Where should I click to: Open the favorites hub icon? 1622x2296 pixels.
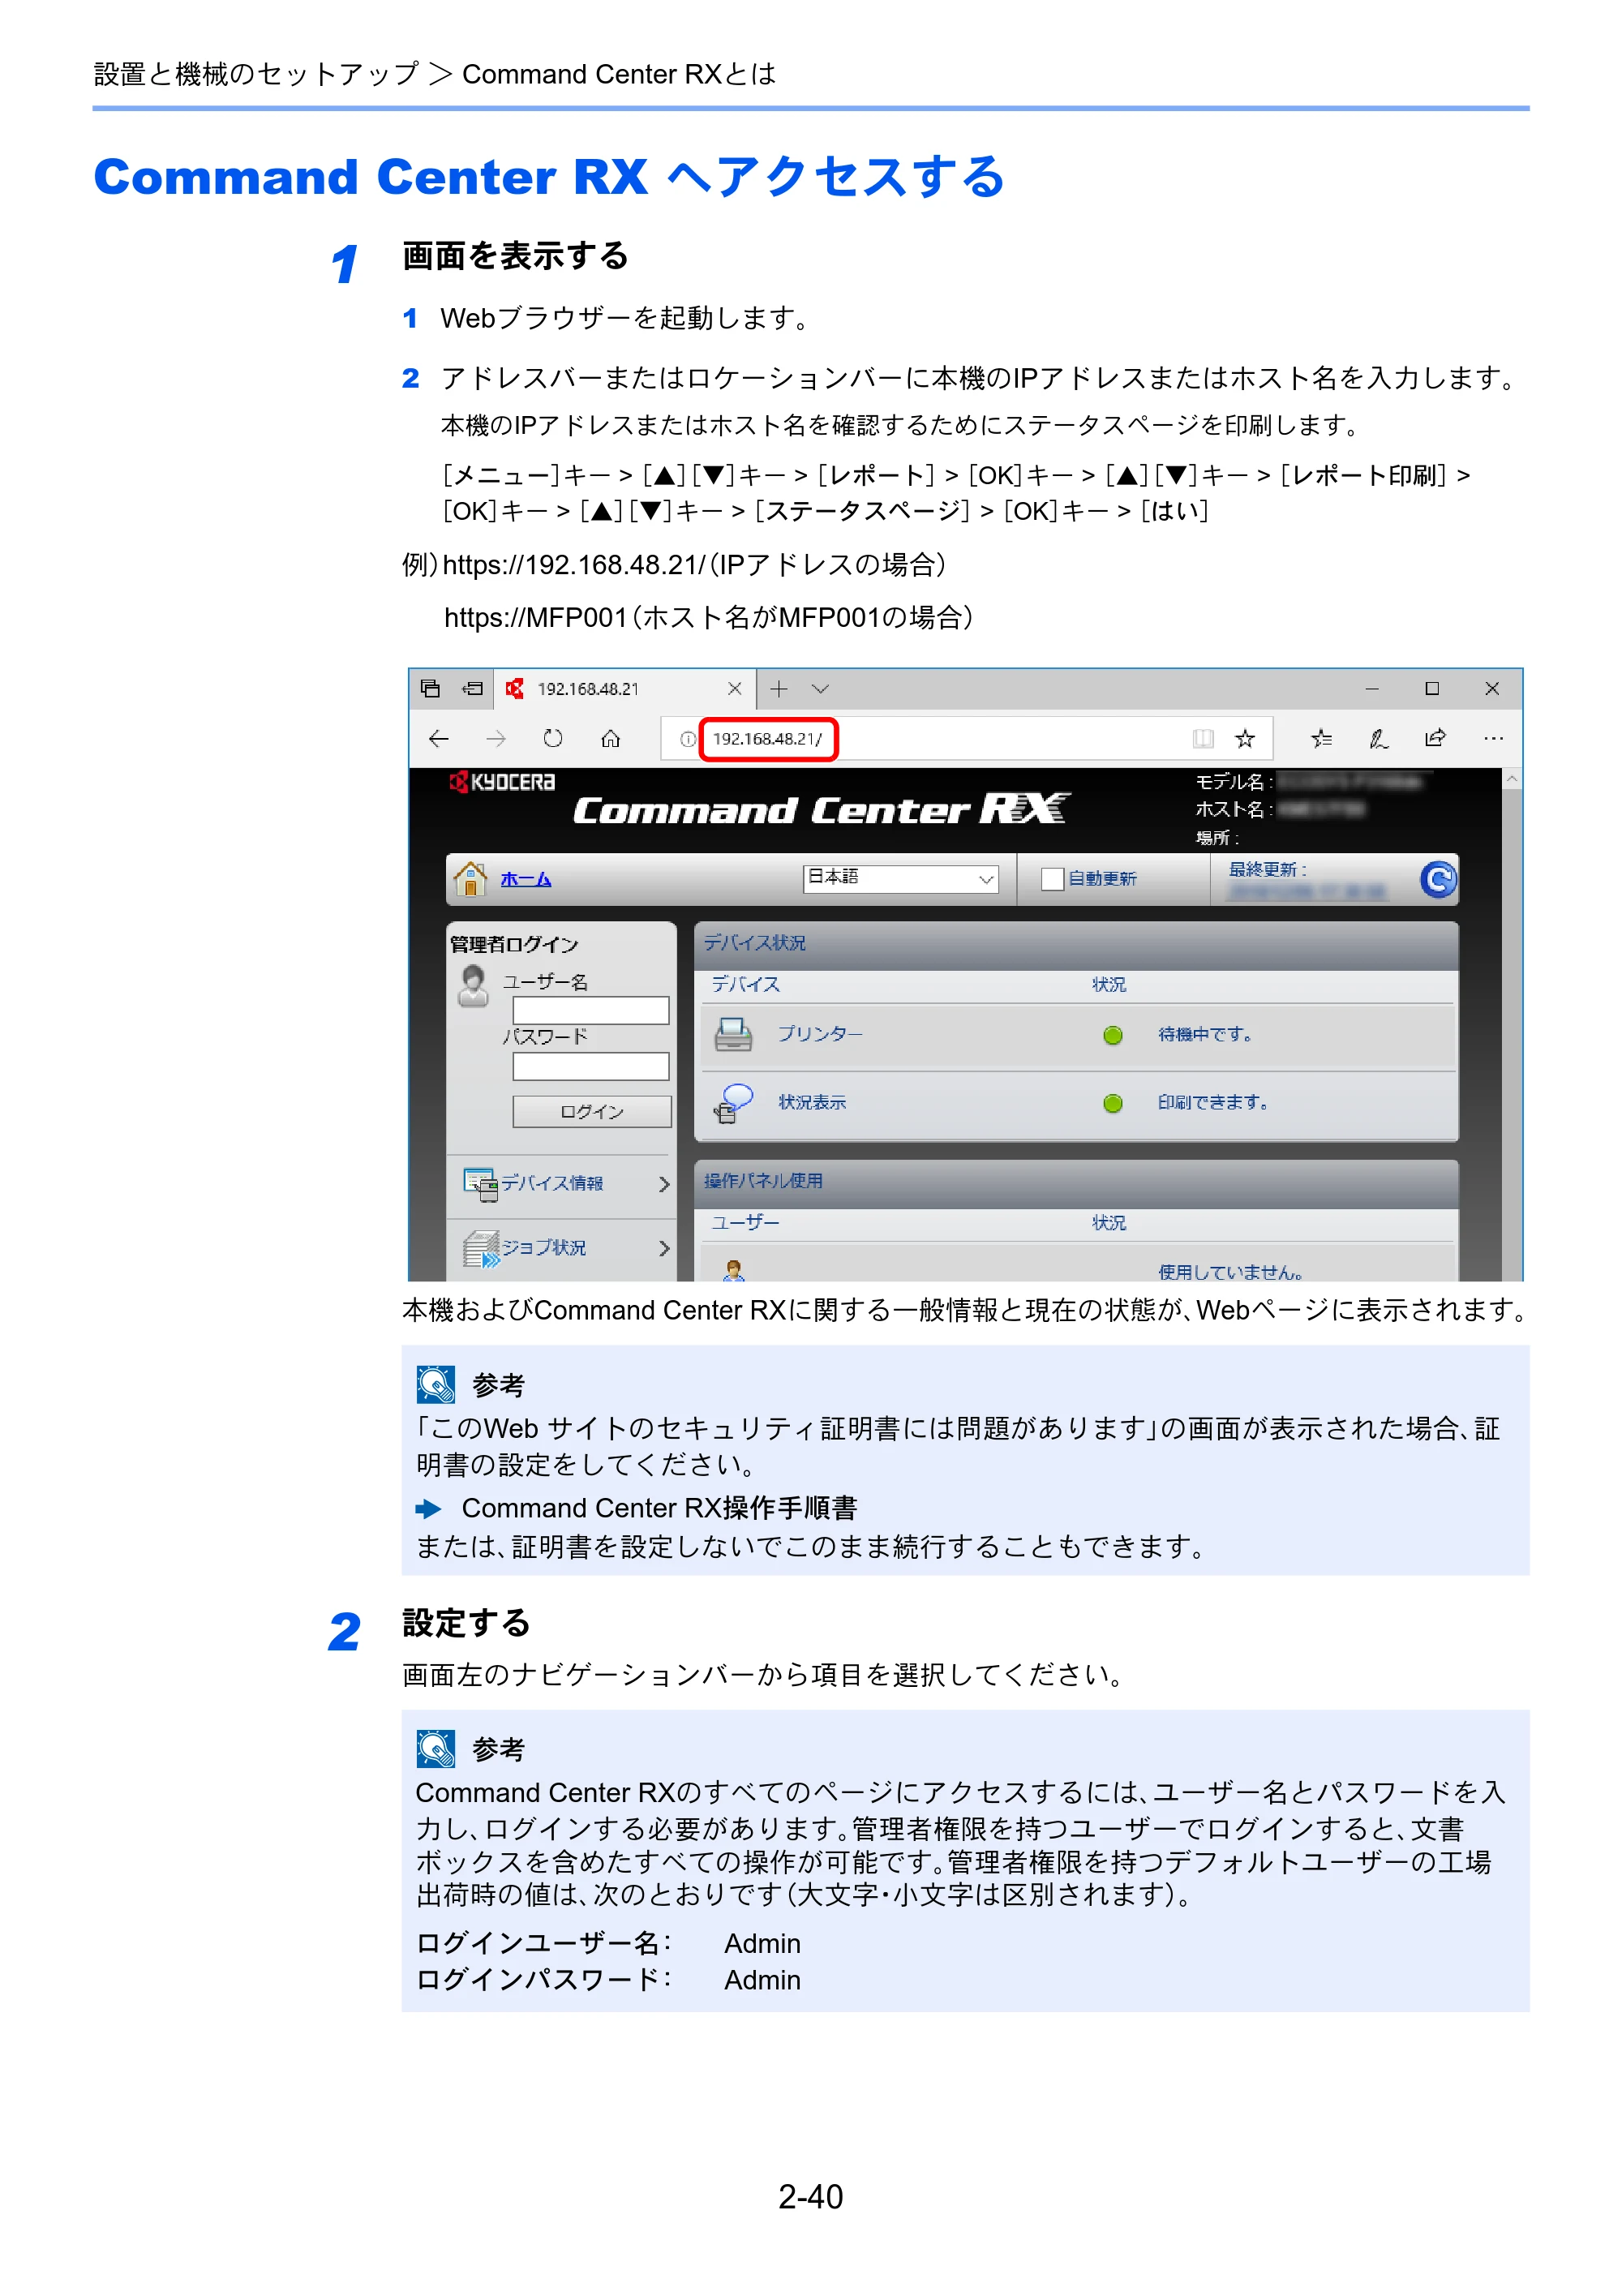[1321, 739]
